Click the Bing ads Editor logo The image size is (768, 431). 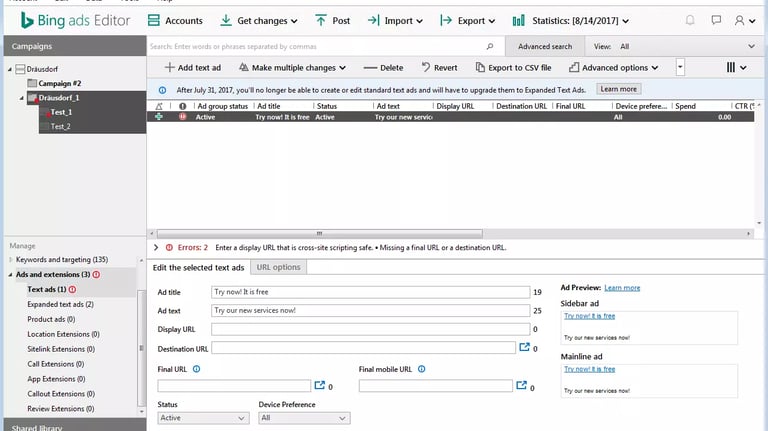point(75,21)
